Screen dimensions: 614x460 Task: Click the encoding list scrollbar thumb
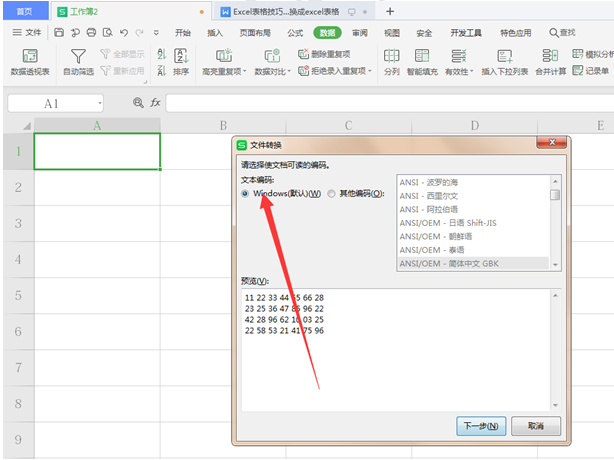point(555,194)
